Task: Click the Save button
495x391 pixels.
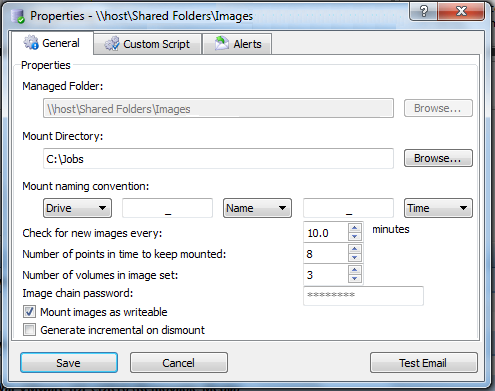Action: (69, 363)
